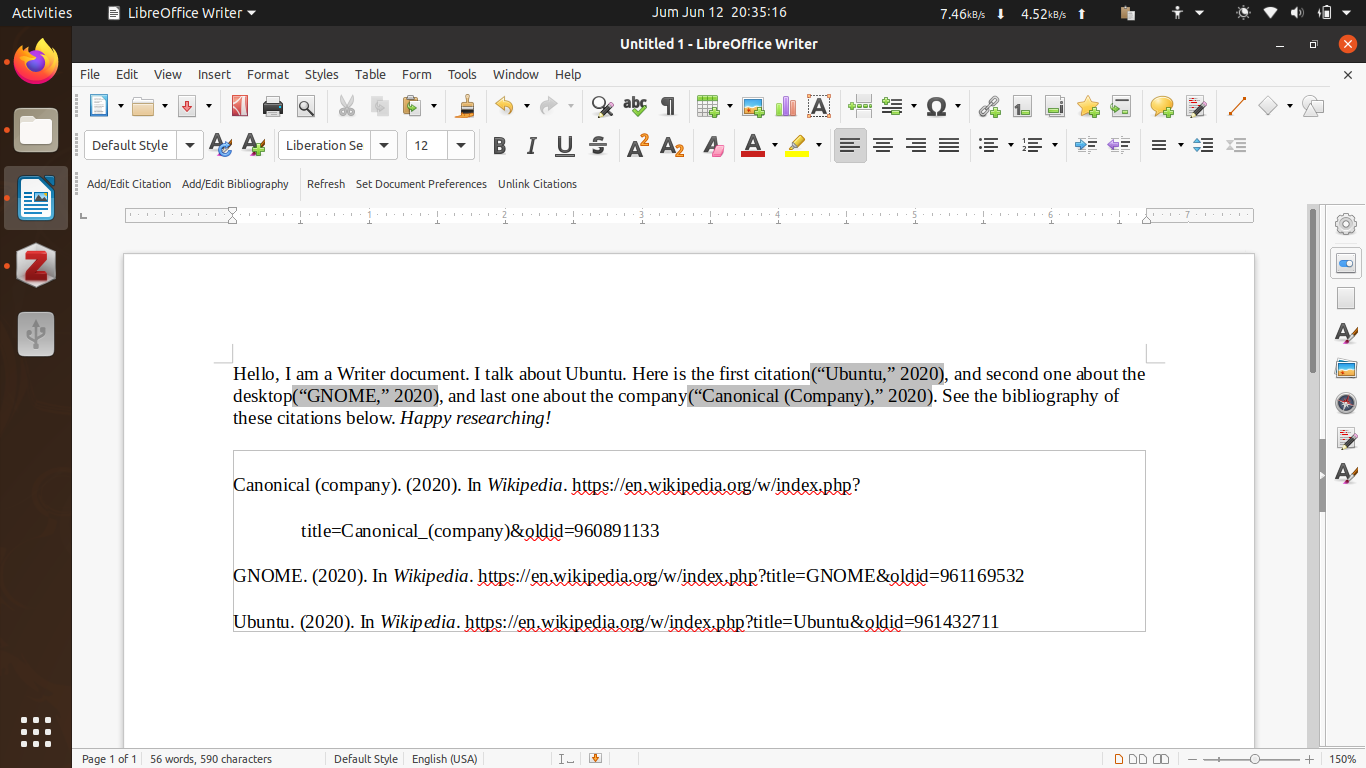Launch Zotero from the Ubuntu dock
Viewport: 1366px width, 768px height.
point(36,265)
